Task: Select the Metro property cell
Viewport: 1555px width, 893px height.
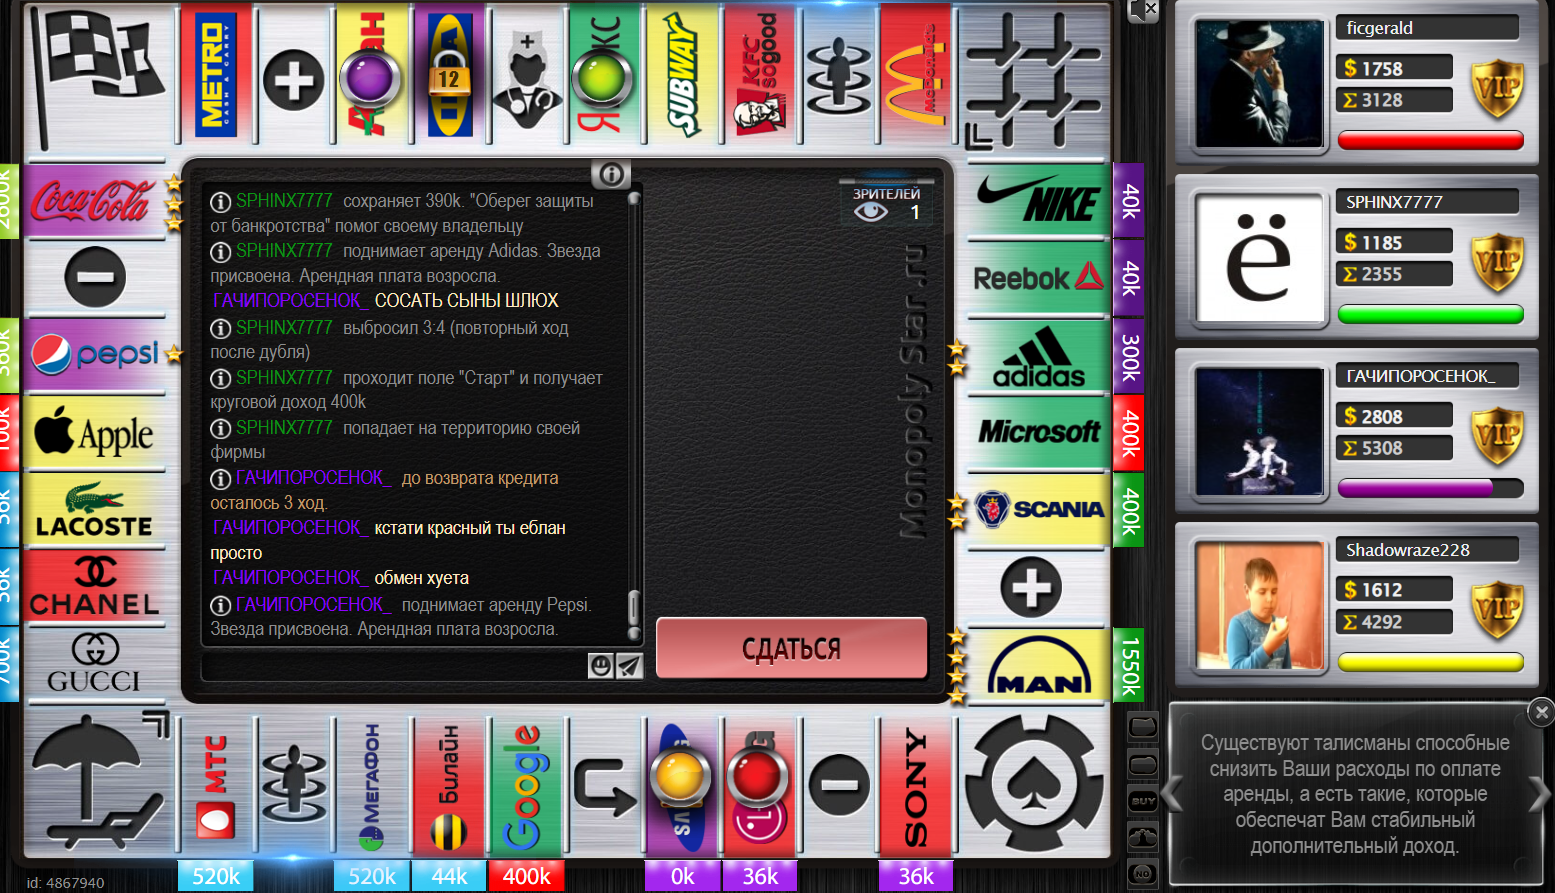Action: tap(216, 76)
